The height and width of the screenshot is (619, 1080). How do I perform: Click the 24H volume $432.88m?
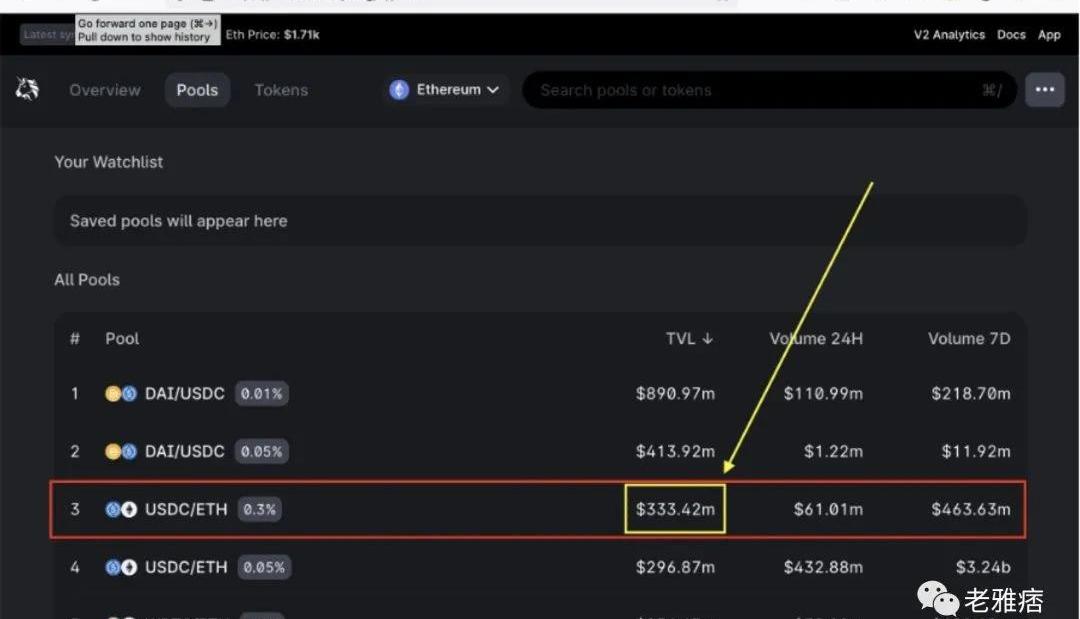[823, 567]
